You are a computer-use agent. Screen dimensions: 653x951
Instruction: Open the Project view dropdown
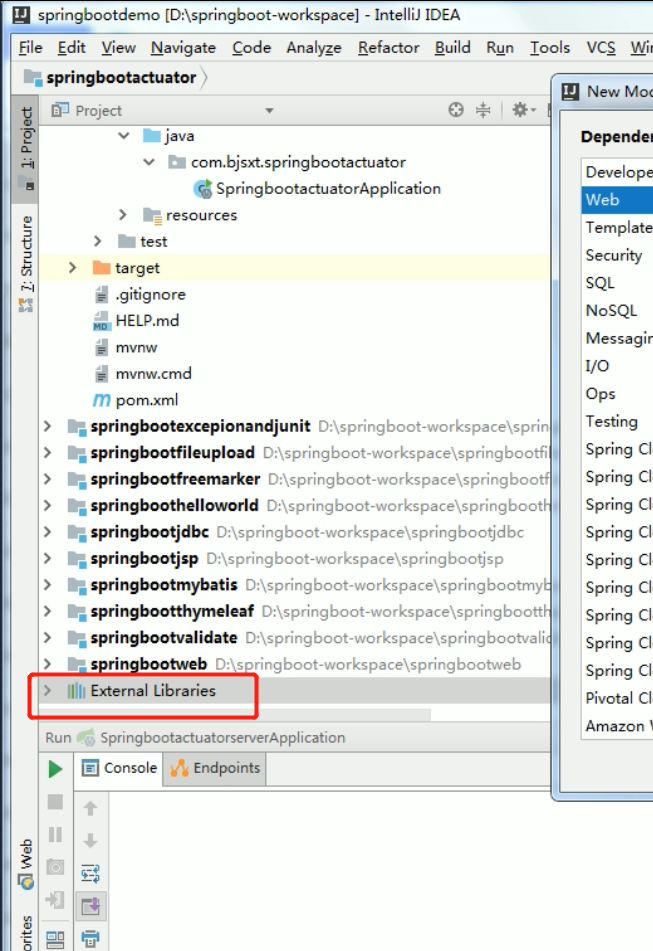click(269, 110)
